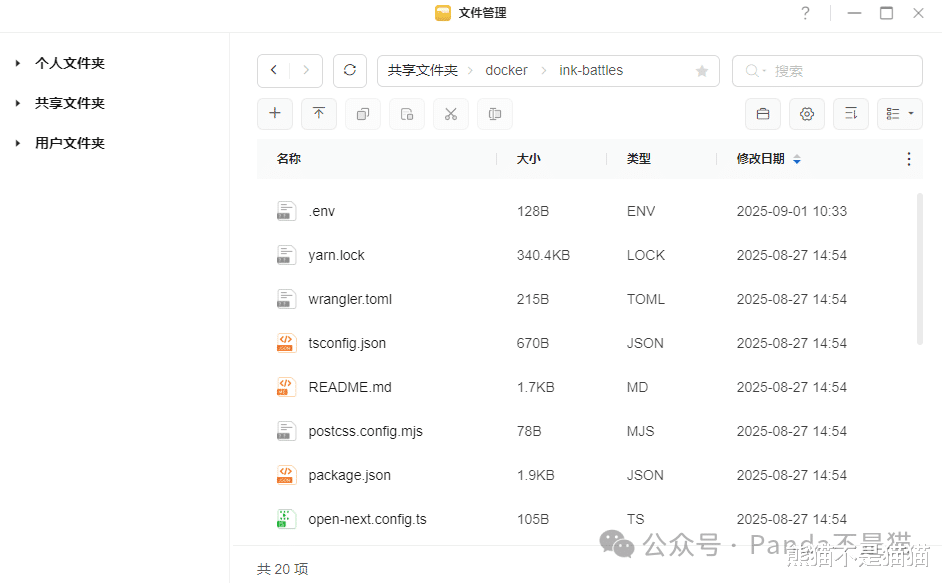Open the view mode dropdown
The height and width of the screenshot is (583, 942).
click(899, 114)
